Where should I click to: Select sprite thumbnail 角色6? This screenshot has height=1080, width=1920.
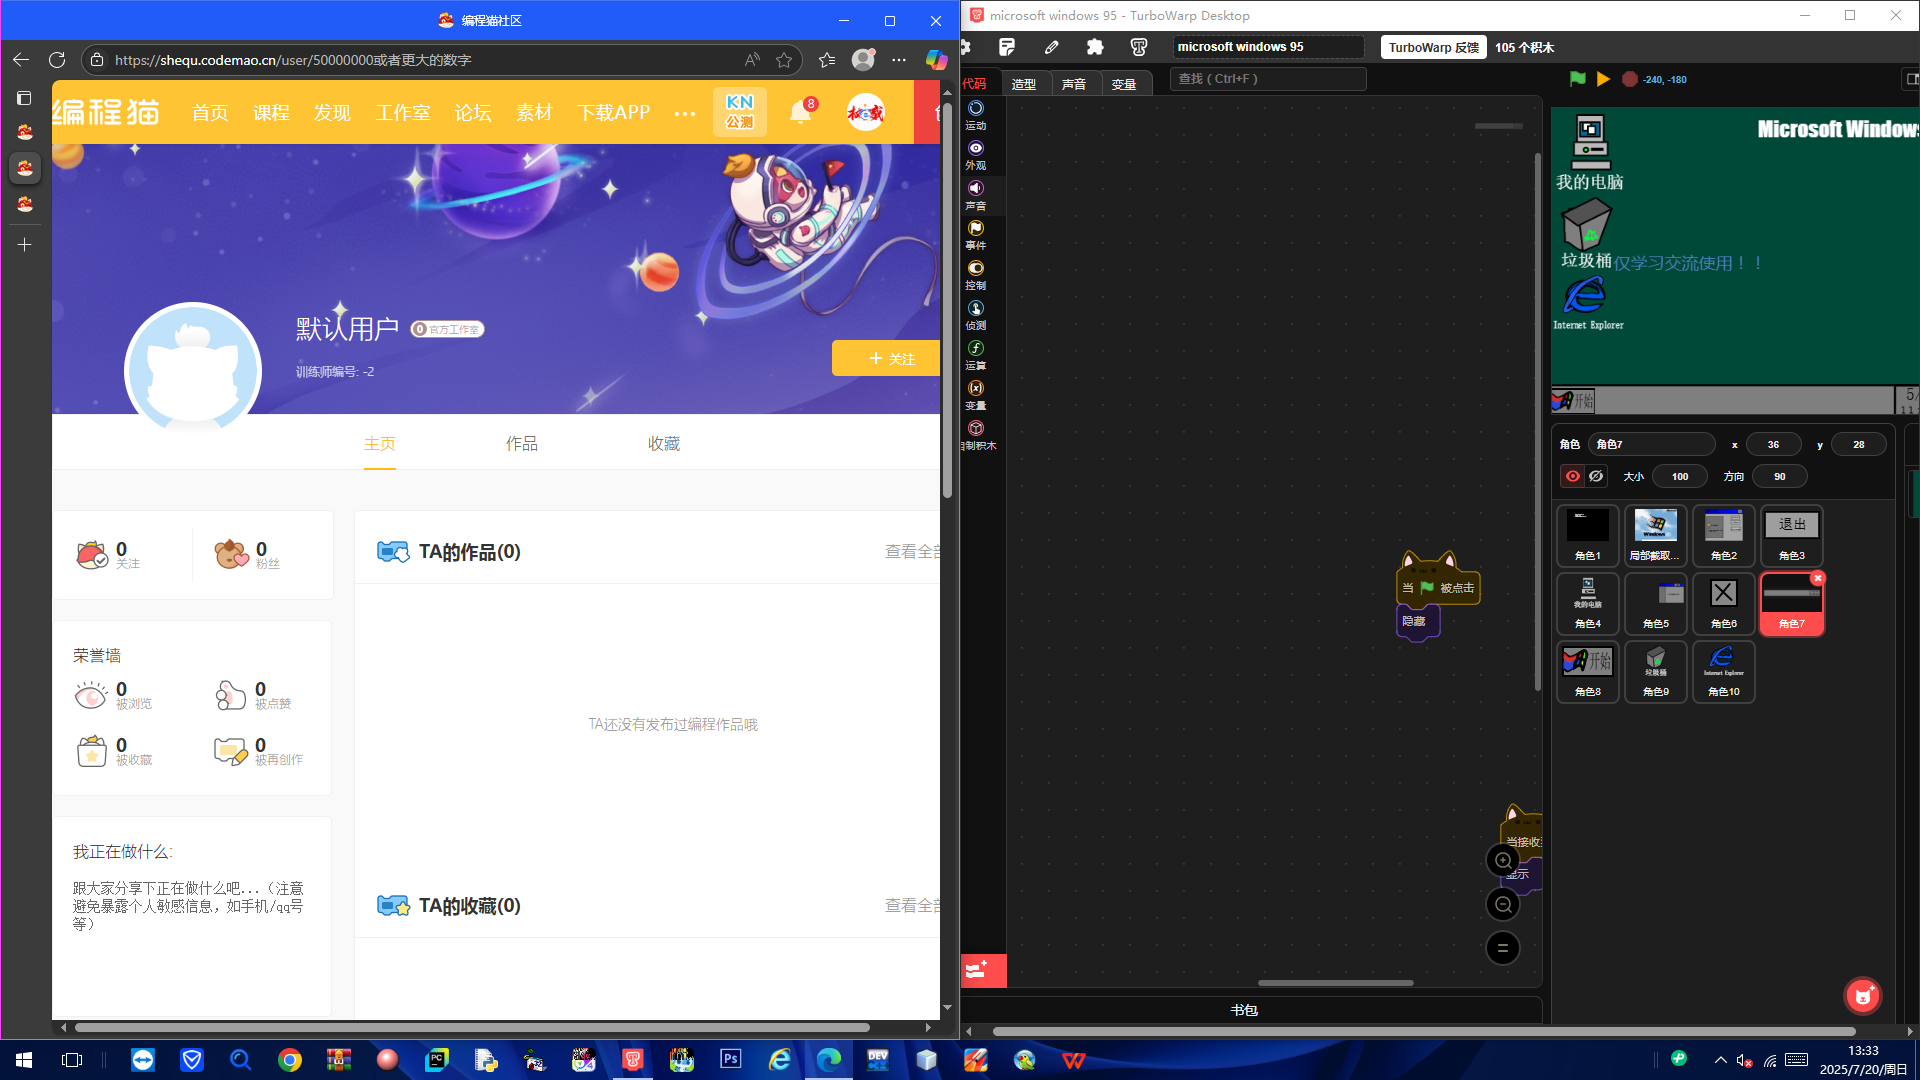point(1724,603)
